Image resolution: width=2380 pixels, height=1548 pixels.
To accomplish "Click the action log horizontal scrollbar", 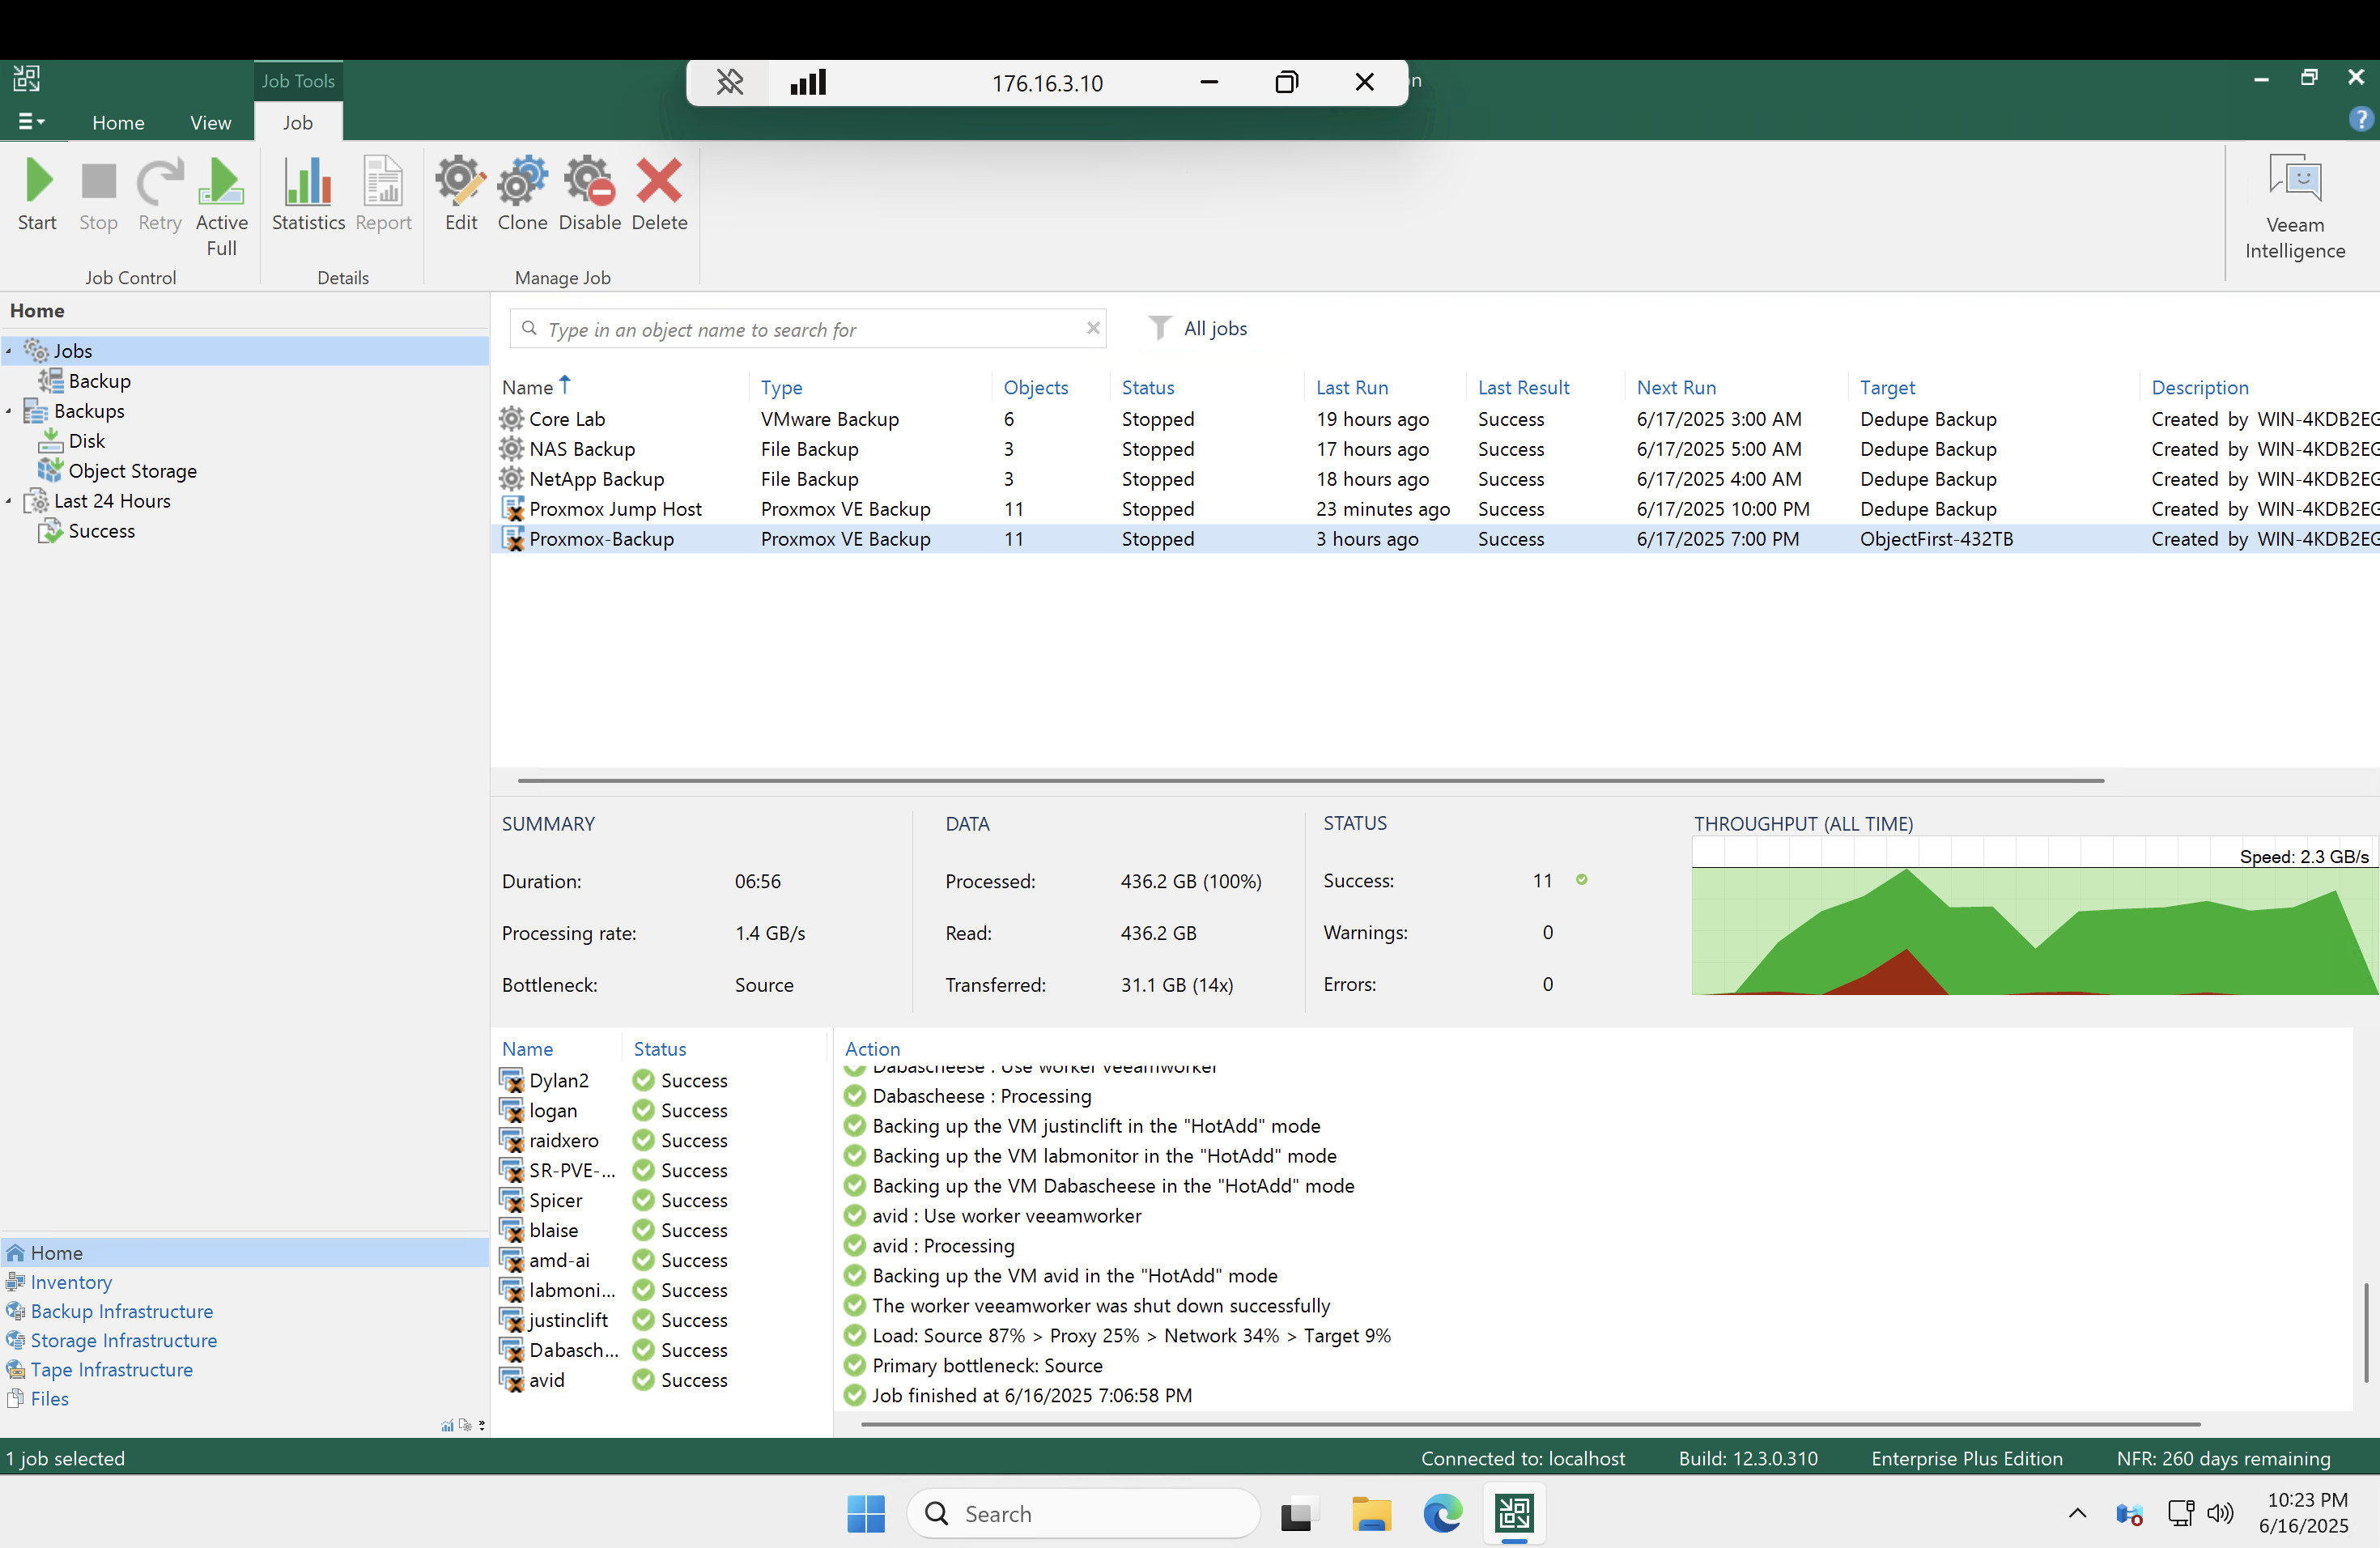I will coord(1530,1424).
